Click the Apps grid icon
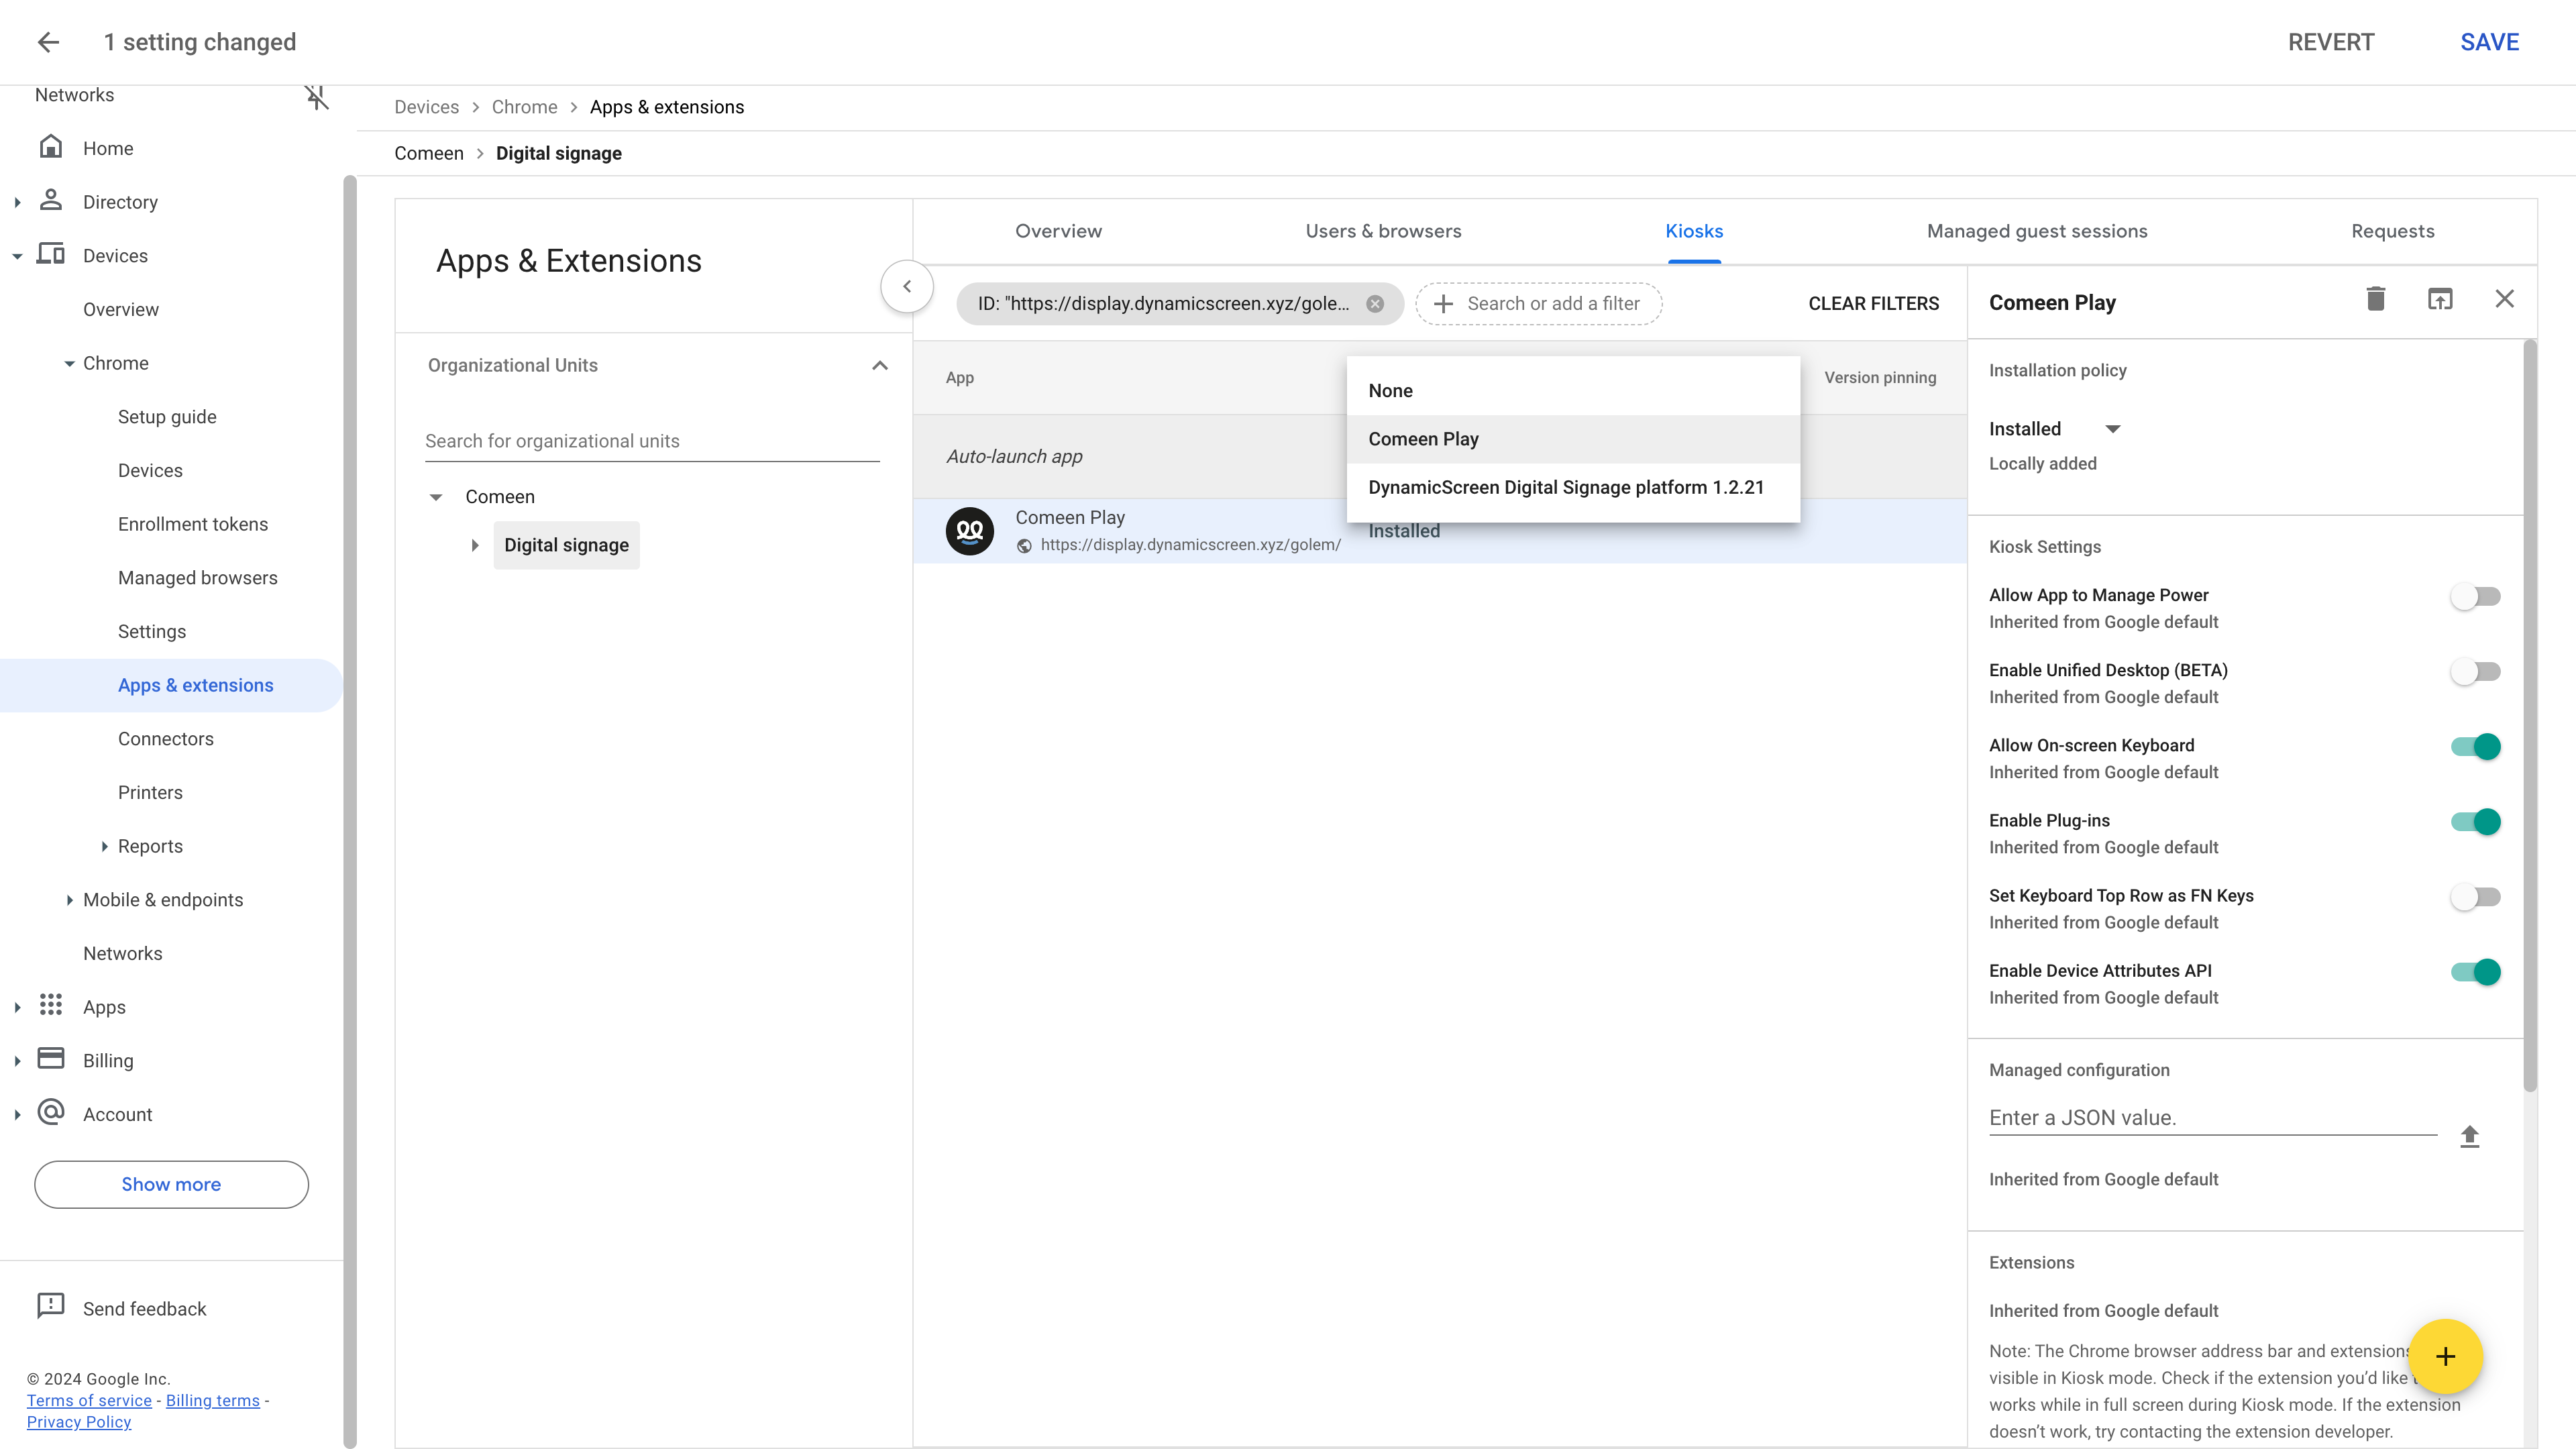The height and width of the screenshot is (1449, 2576). click(51, 1005)
